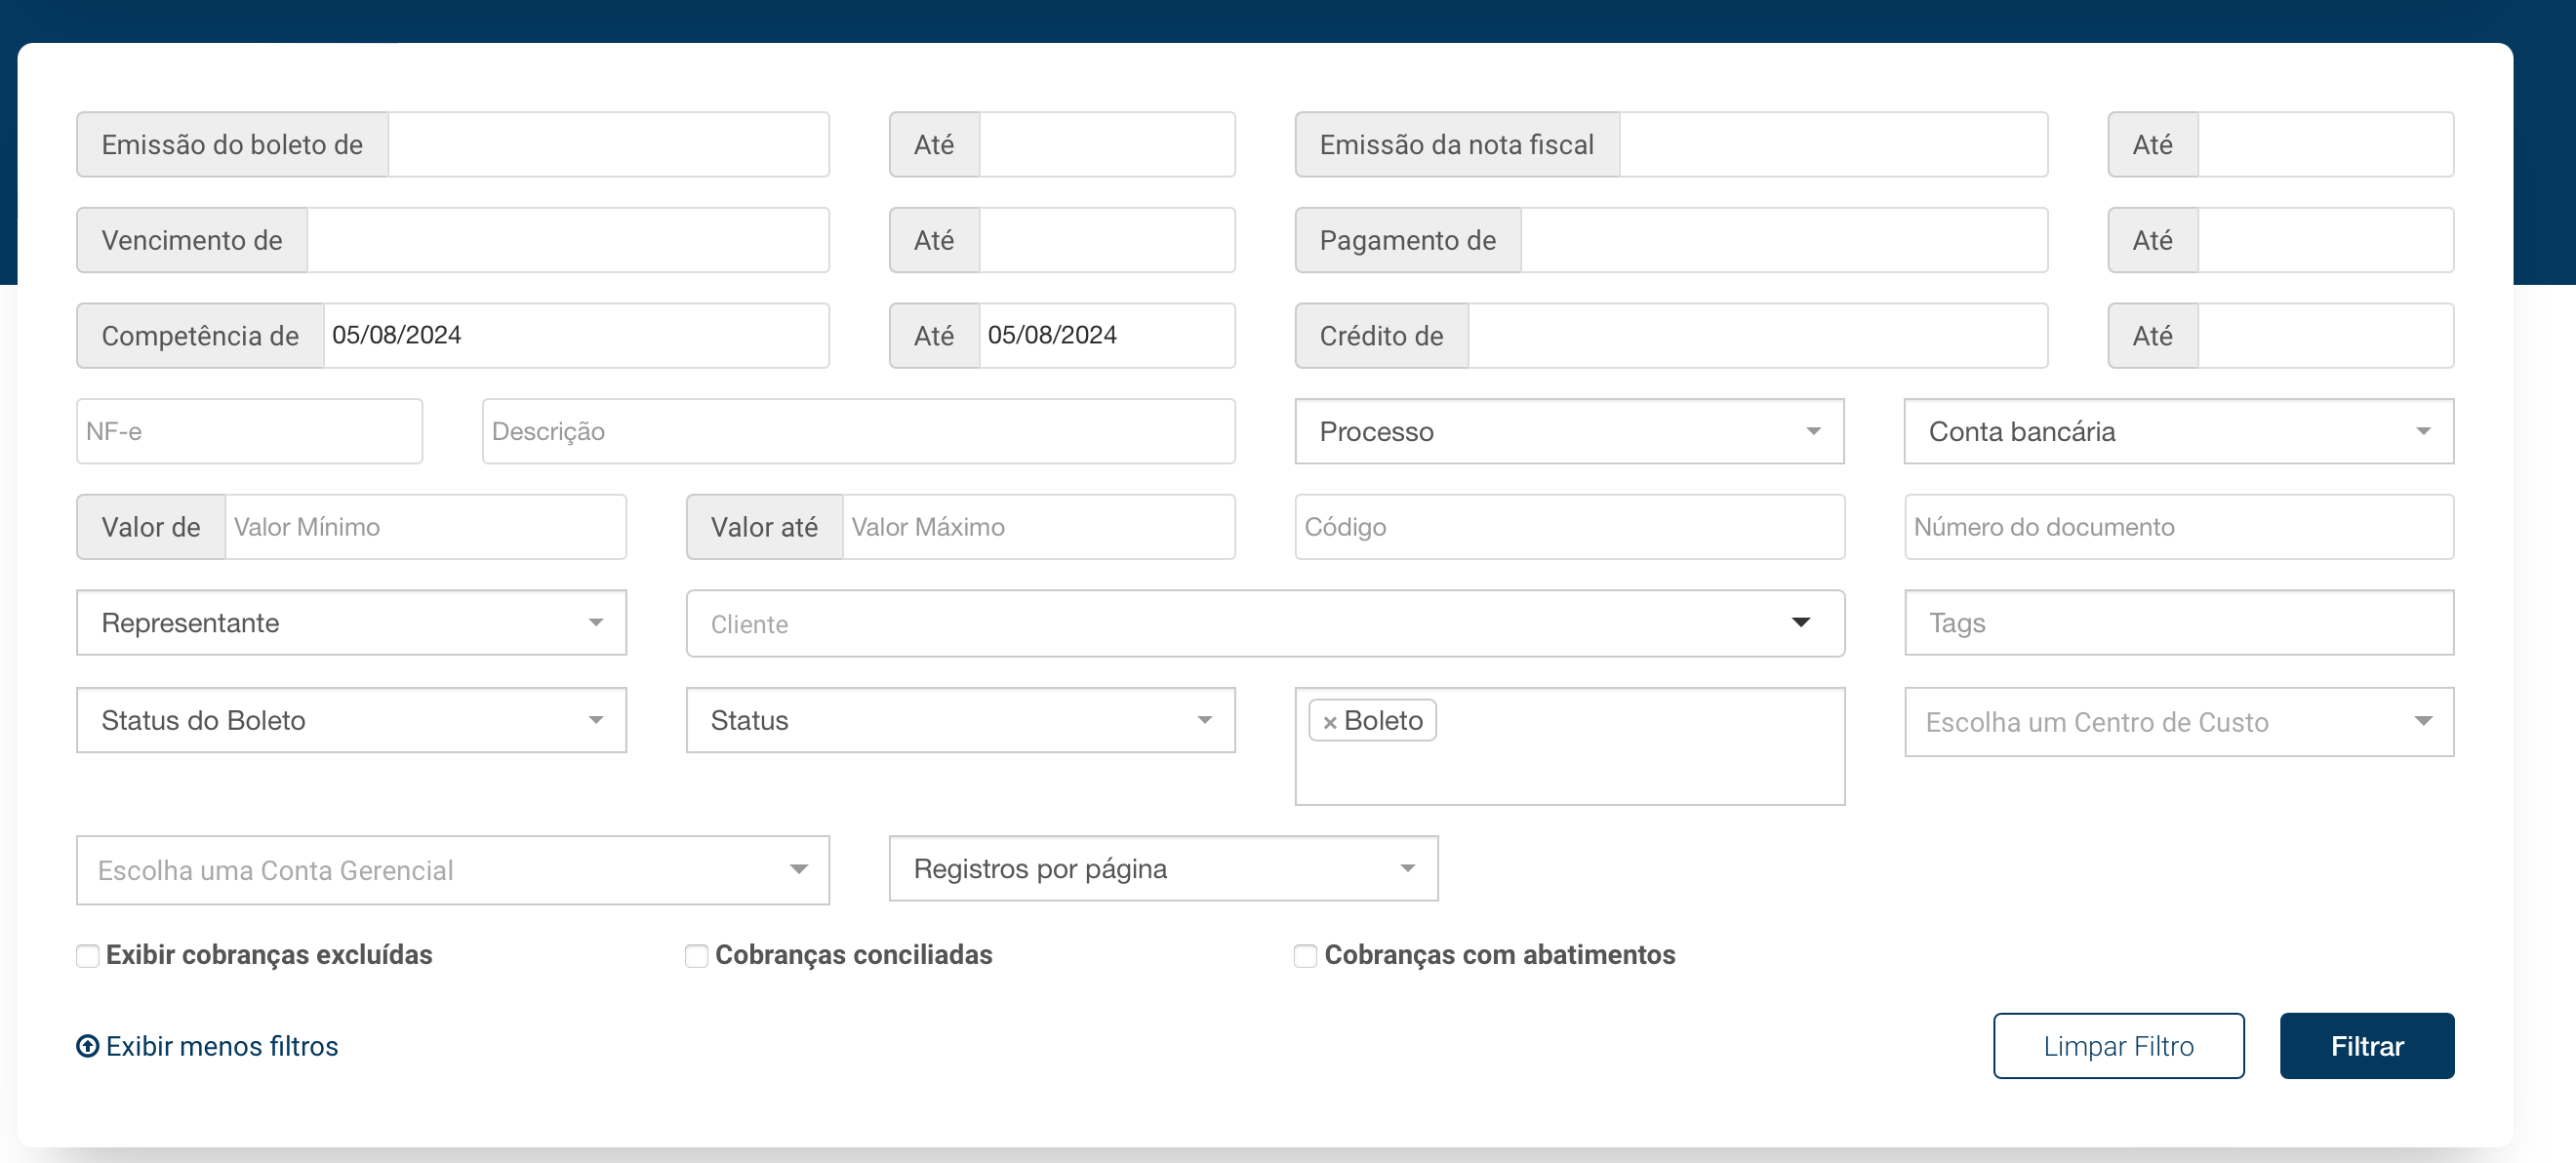Focus the Emissão da nota fiscal field
The height and width of the screenshot is (1163, 2576).
pyautogui.click(x=1833, y=144)
